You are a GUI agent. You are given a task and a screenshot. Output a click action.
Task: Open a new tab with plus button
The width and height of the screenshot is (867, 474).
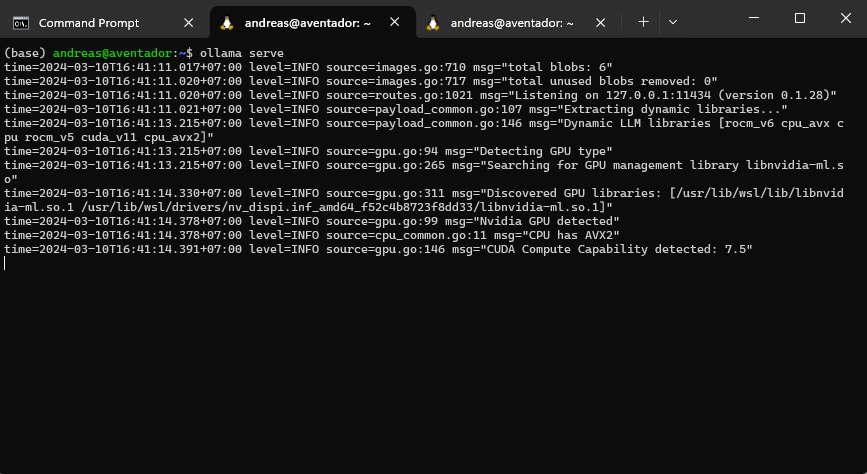coord(643,22)
